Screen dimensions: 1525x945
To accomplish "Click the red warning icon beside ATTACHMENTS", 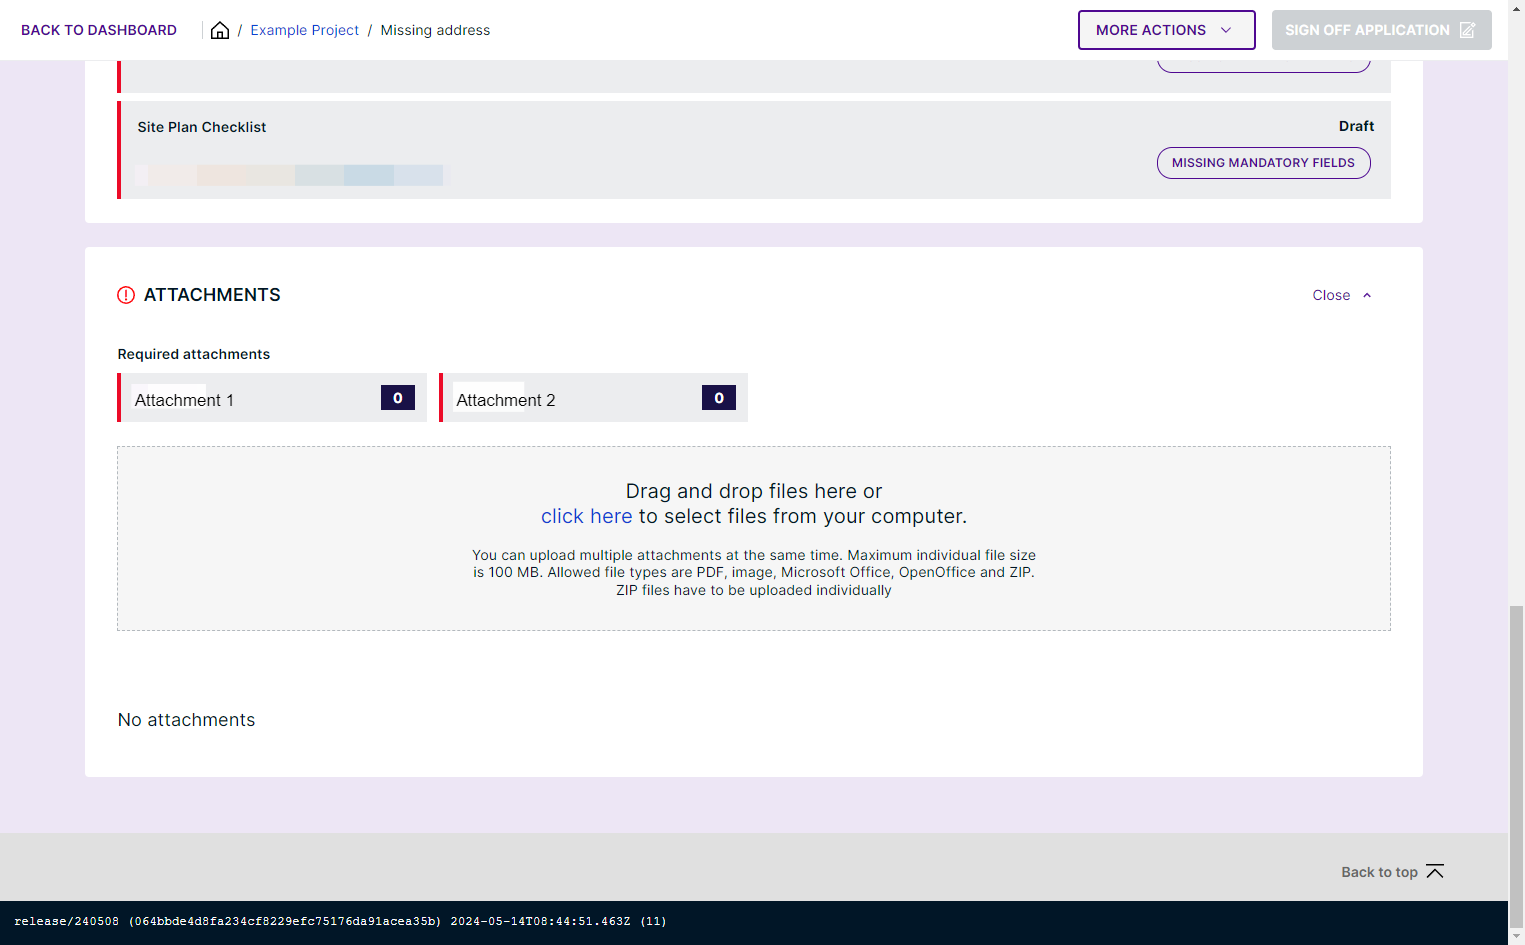I will pyautogui.click(x=126, y=295).
